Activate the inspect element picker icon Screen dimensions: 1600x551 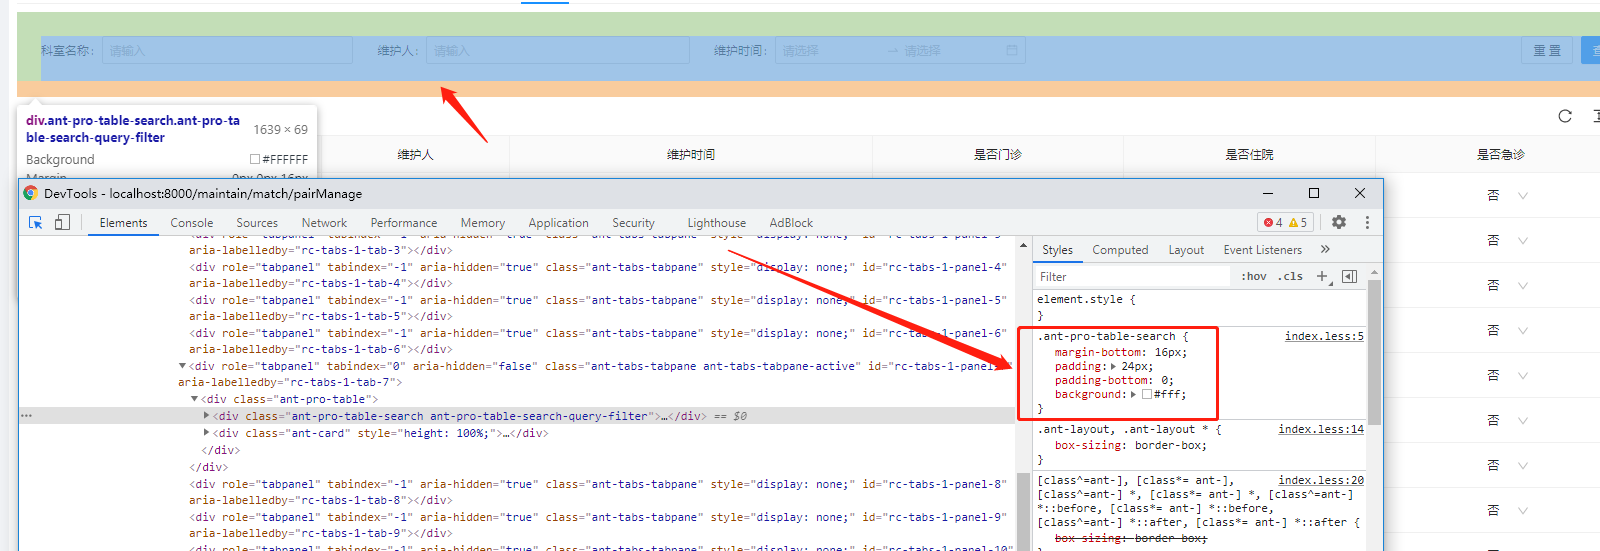[35, 222]
